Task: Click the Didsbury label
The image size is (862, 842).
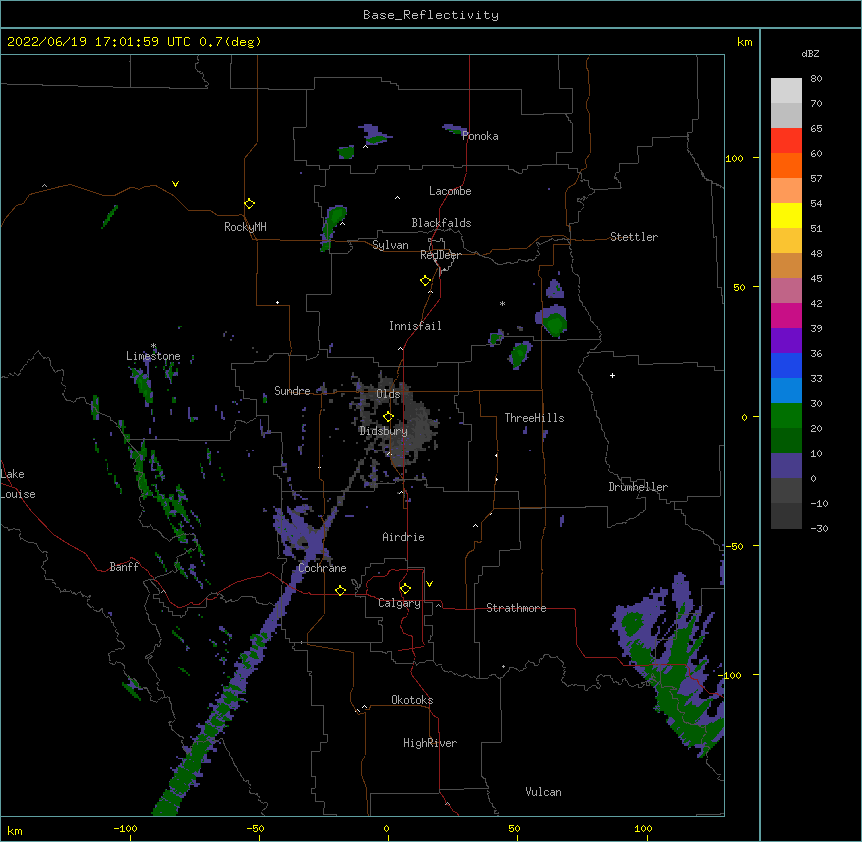Action: coord(383,431)
